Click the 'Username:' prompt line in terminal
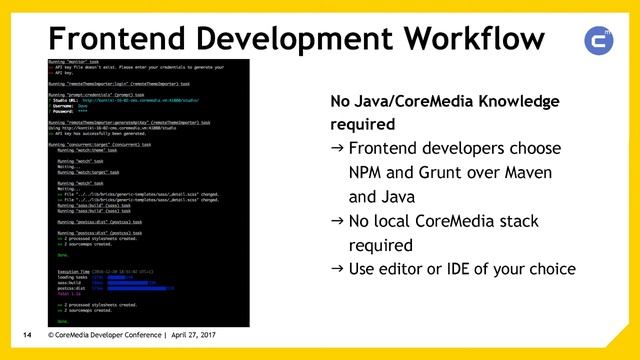Viewport: 640px width, 360px height. tap(68, 106)
